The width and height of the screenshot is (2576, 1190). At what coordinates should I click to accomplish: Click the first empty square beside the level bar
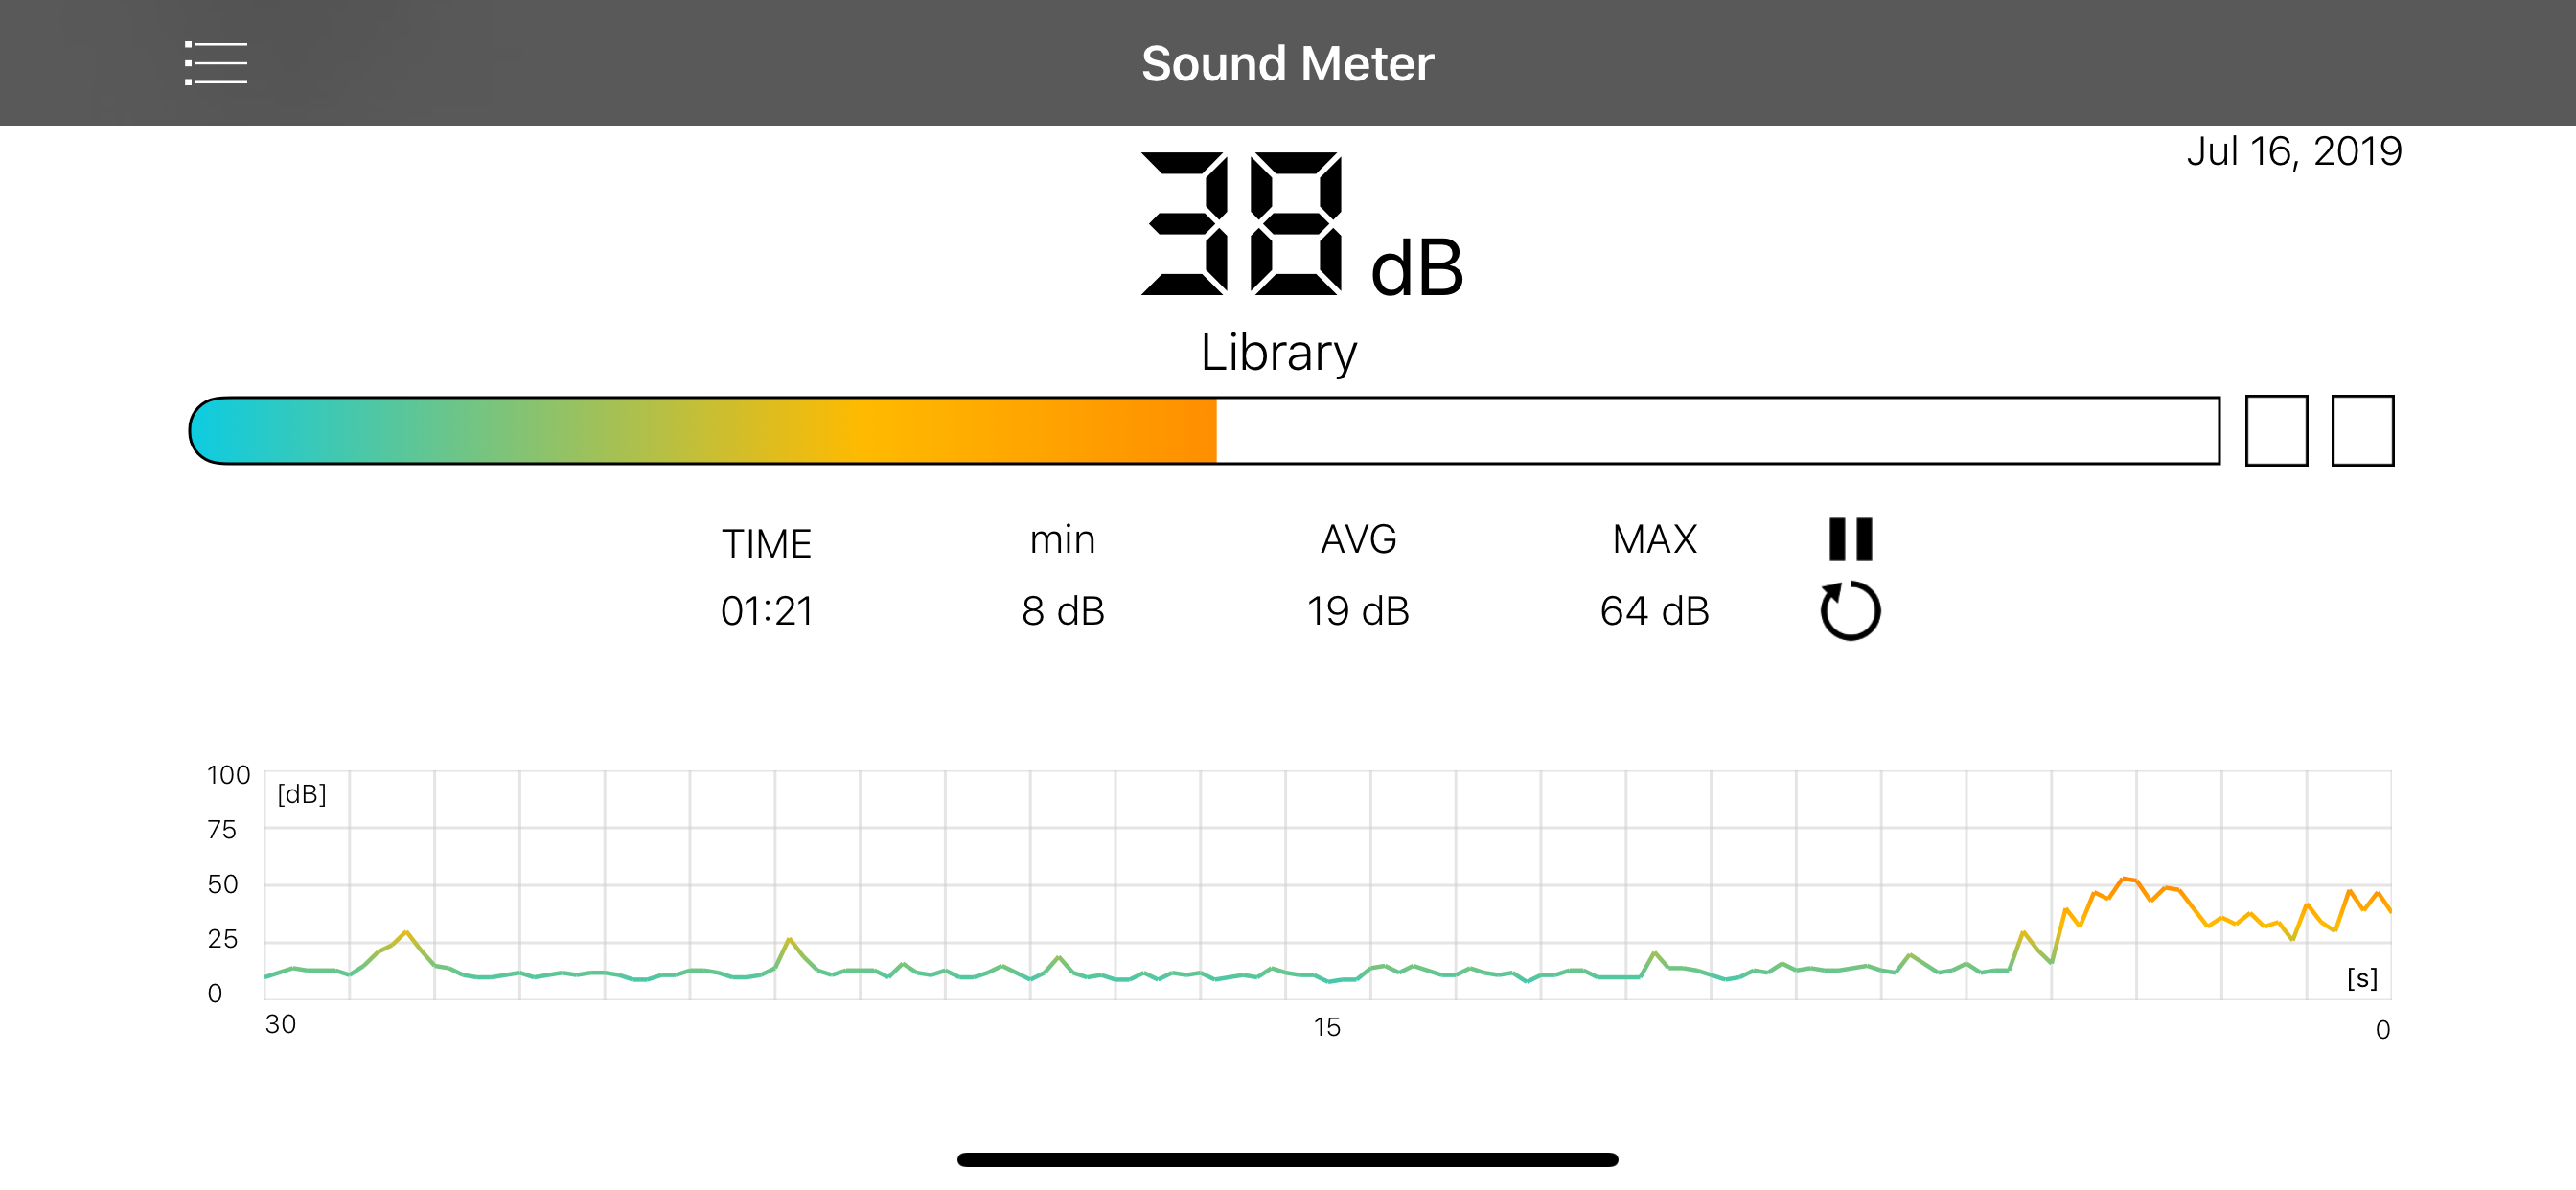(2276, 431)
